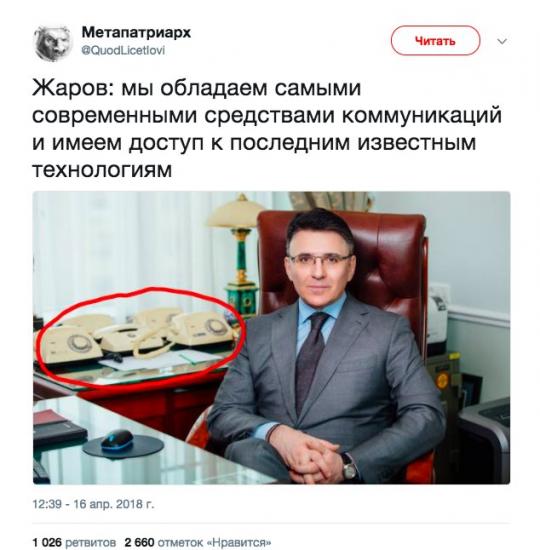Click the computer mouse in the photo
Image resolution: width=540 pixels, height=550 pixels.
117,441
